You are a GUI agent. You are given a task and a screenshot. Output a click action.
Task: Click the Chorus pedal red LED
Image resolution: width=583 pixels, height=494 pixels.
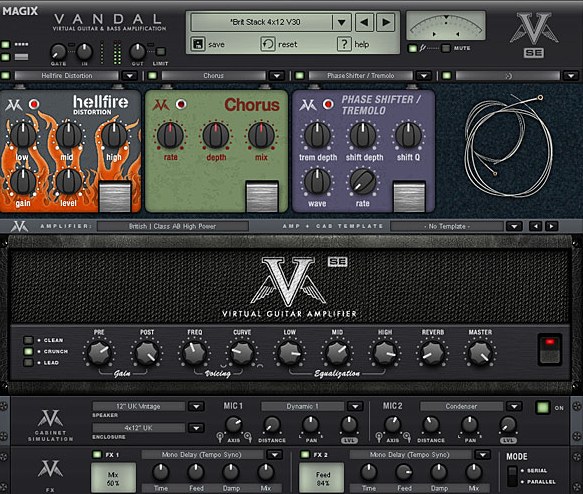(x=181, y=104)
